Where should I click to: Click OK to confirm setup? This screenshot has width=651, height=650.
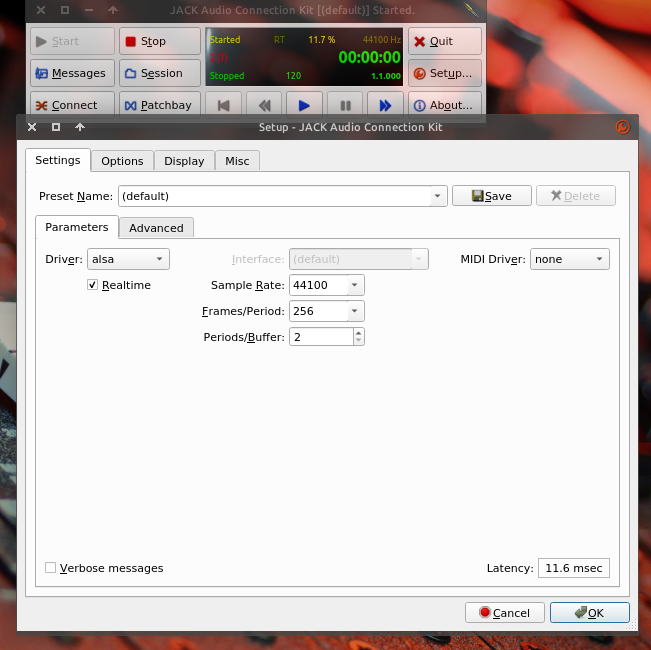[x=589, y=612]
